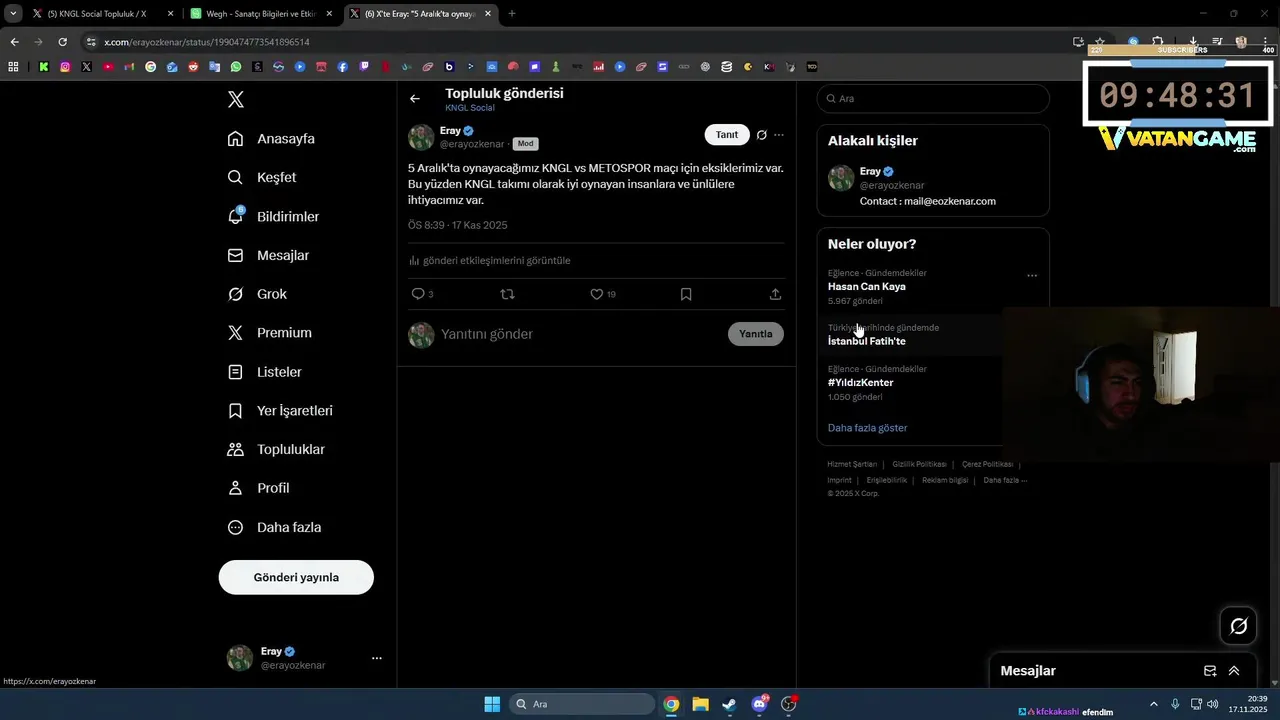Click the Yanıtla reply button
The width and height of the screenshot is (1280, 720).
(x=756, y=334)
